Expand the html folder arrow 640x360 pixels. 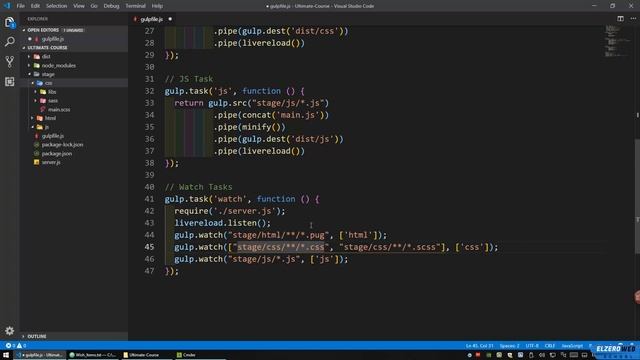tap(33, 118)
